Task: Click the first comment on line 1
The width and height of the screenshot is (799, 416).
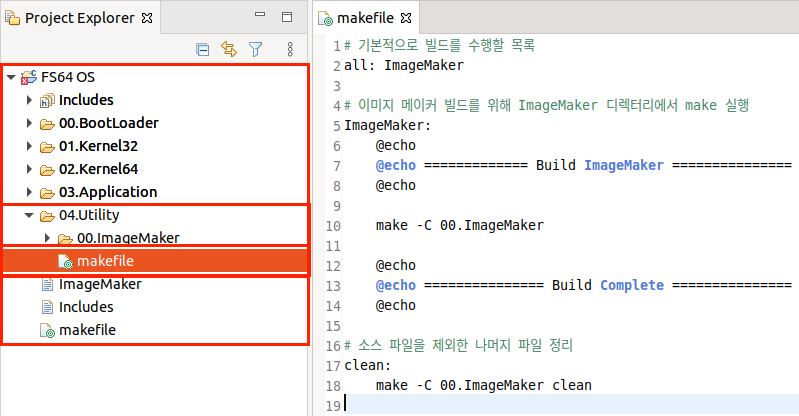Action: point(439,45)
